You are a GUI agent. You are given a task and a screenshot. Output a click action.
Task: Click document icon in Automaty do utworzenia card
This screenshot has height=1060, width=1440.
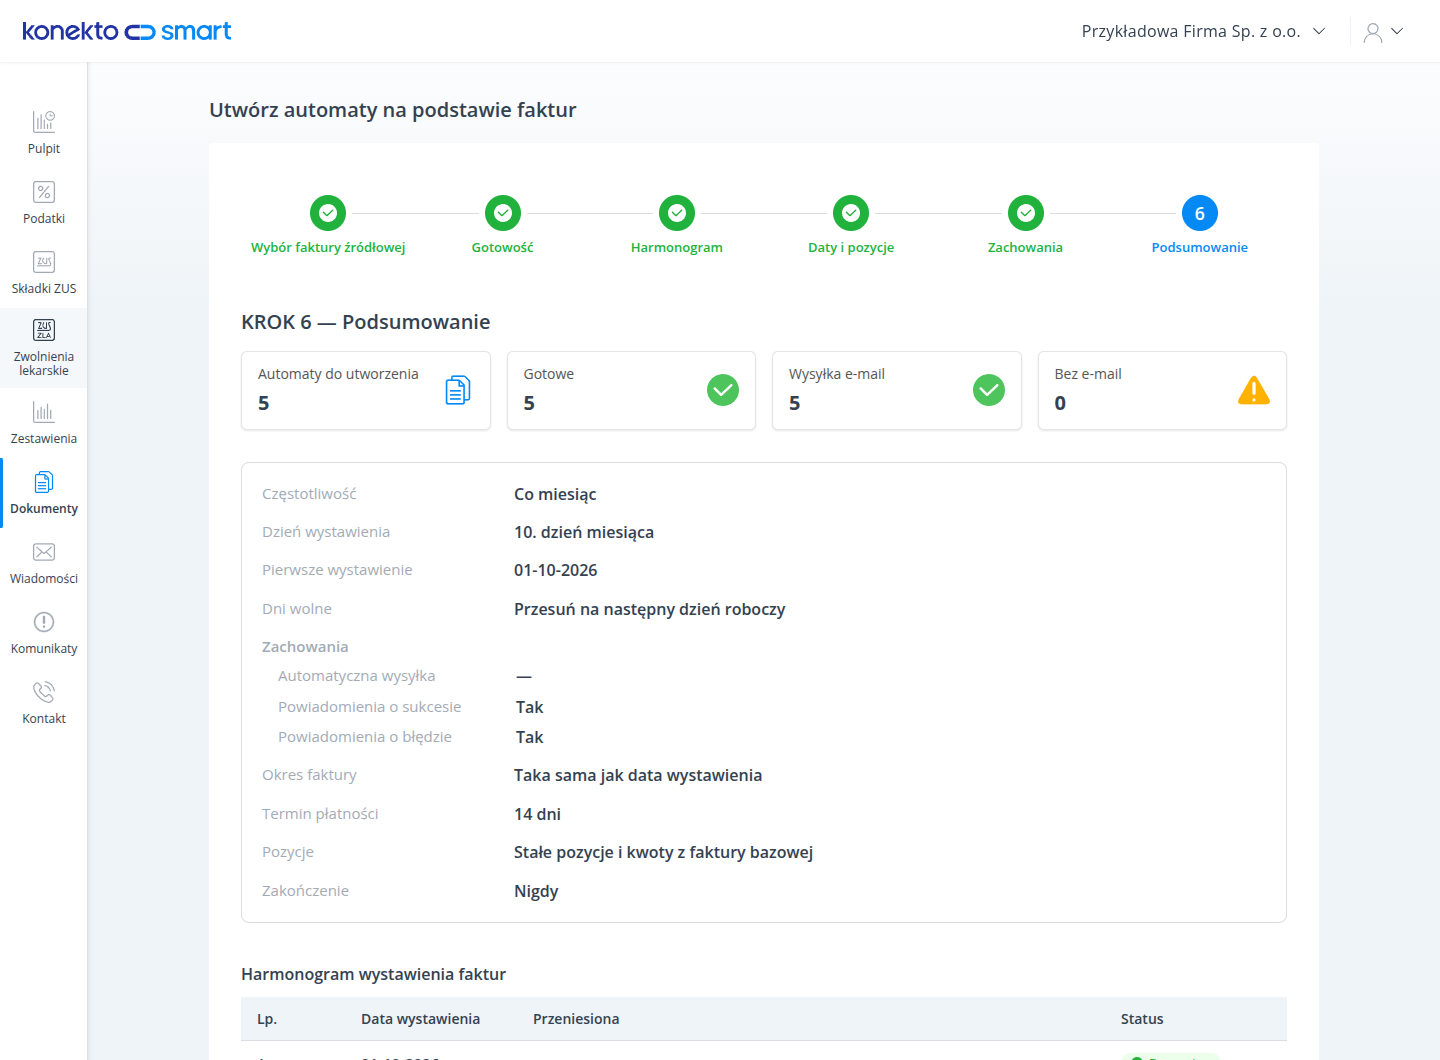pyautogui.click(x=458, y=390)
